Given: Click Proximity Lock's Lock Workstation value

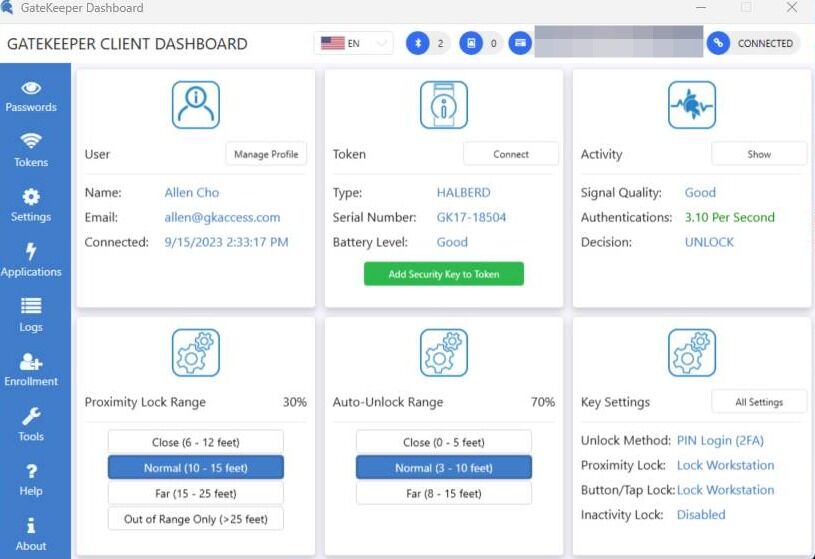Looking at the screenshot, I should point(726,465).
